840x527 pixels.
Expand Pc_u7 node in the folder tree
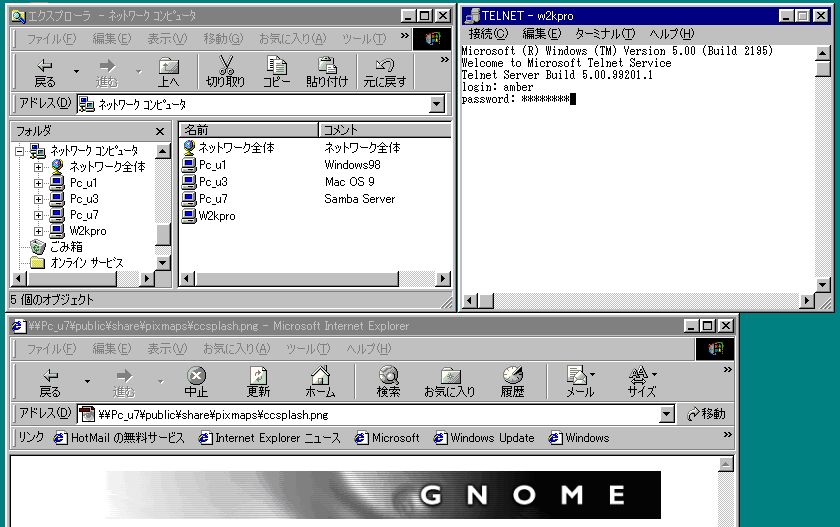39,215
